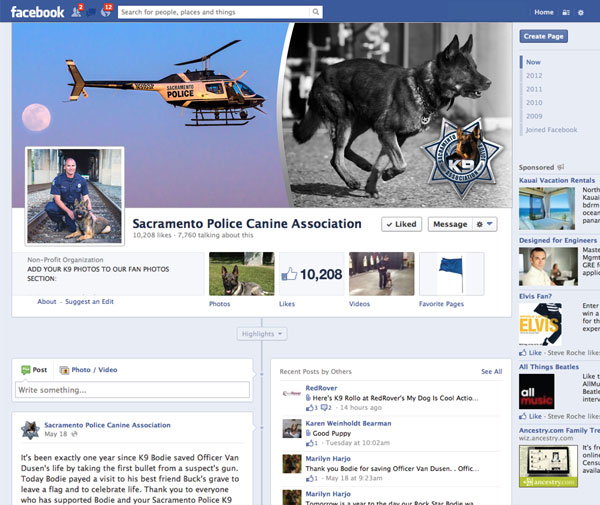Jump to 2009 in timeline
This screenshot has width=600, height=505.
(x=534, y=116)
